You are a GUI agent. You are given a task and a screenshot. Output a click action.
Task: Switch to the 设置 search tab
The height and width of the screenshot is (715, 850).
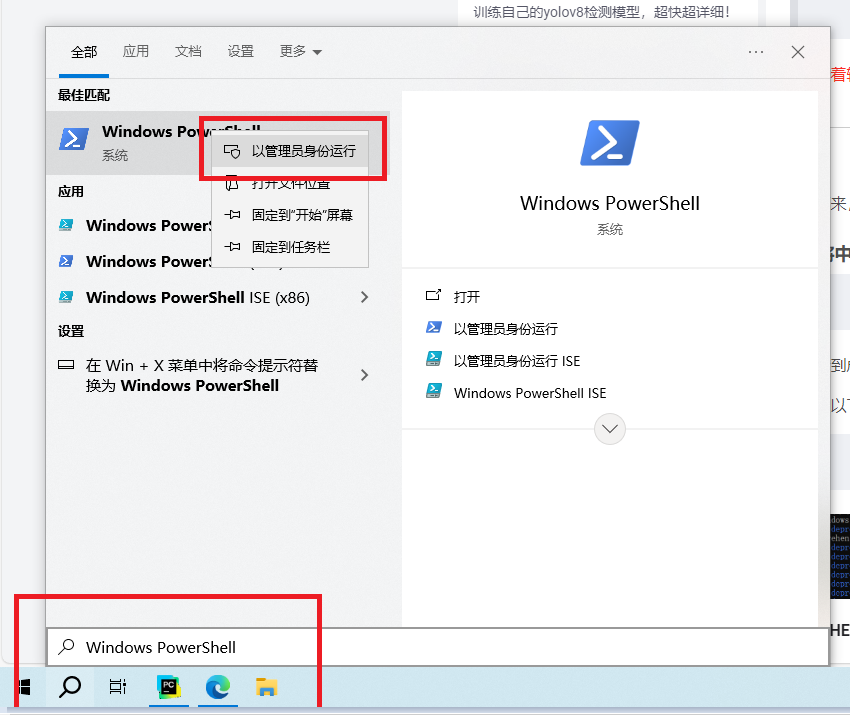pyautogui.click(x=241, y=51)
